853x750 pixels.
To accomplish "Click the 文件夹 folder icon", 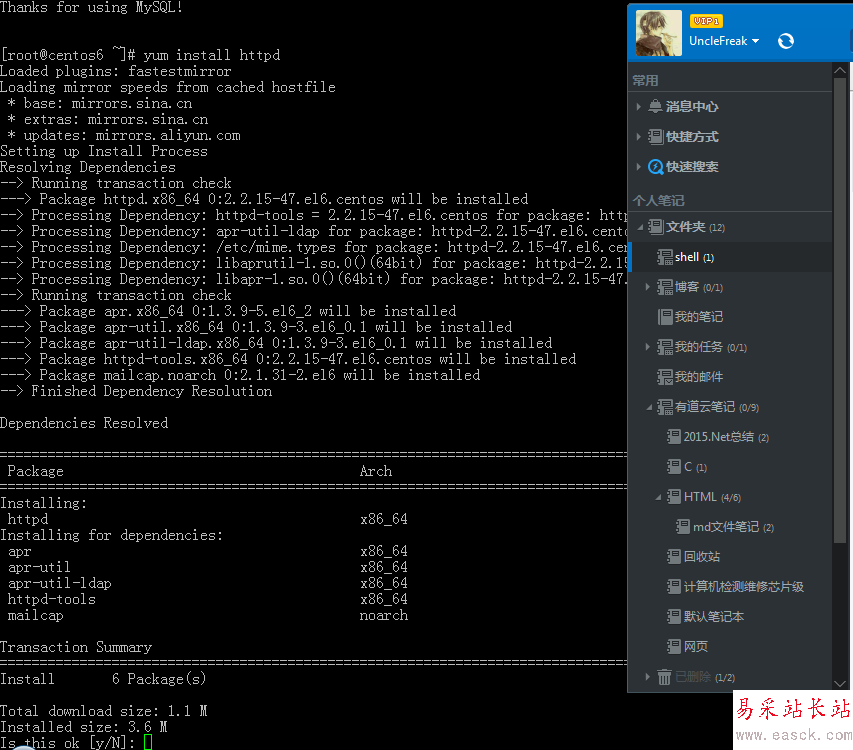I will click(x=656, y=226).
